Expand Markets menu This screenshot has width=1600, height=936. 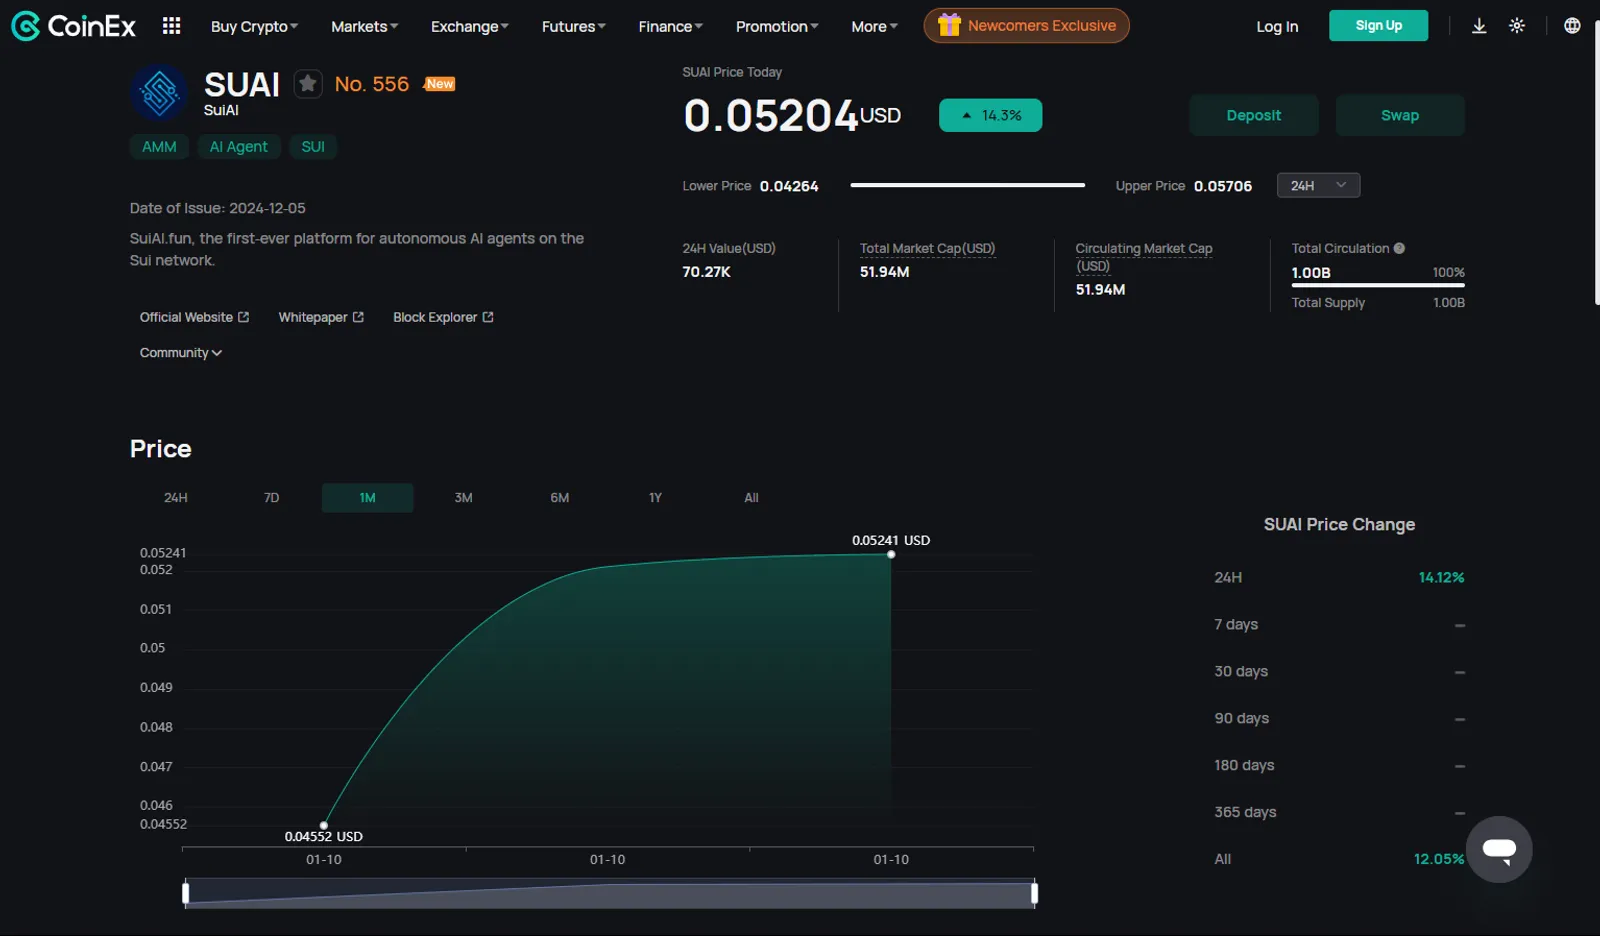(x=364, y=26)
